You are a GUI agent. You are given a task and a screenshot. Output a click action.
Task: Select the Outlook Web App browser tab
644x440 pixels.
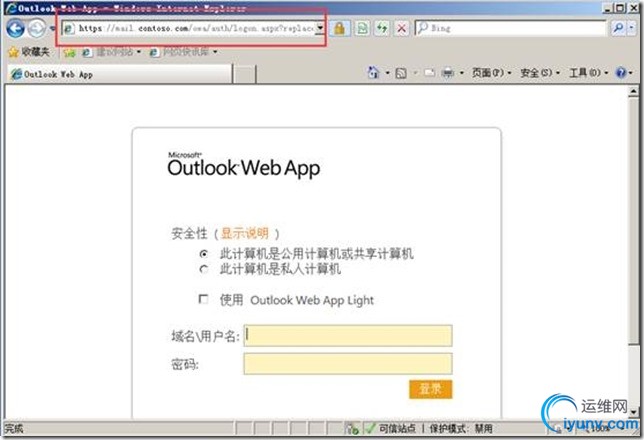[119, 74]
